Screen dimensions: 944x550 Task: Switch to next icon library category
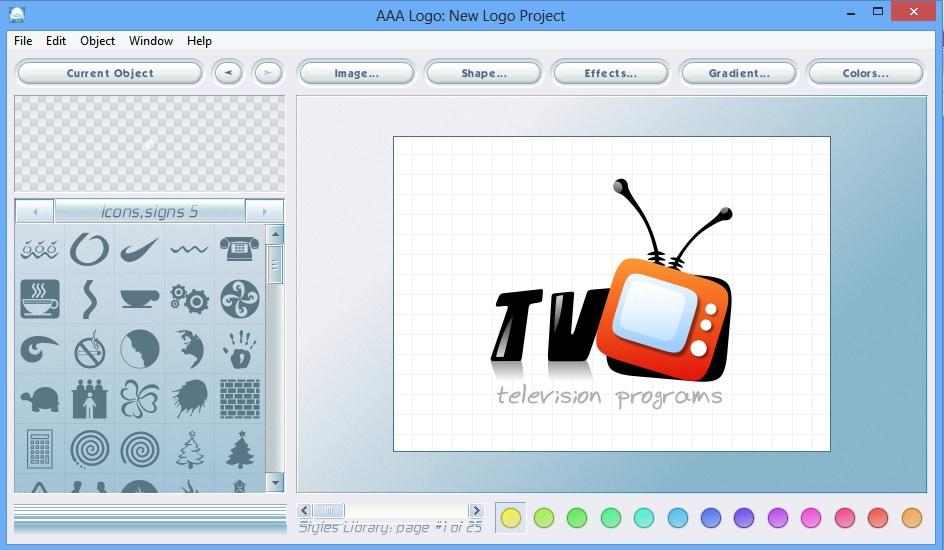pyautogui.click(x=264, y=211)
